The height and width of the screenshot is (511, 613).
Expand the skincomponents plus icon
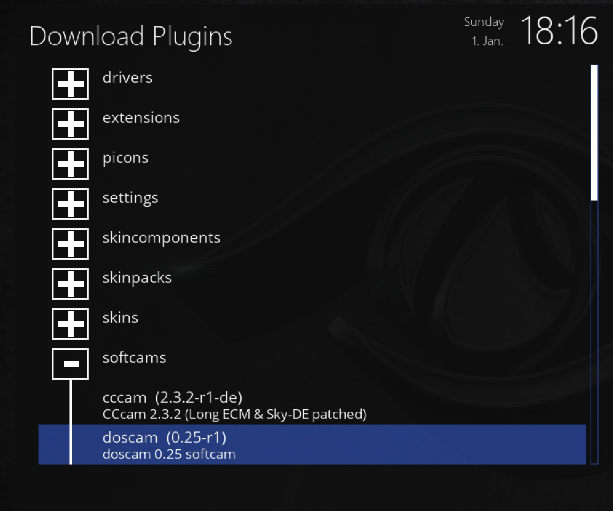click(x=70, y=244)
